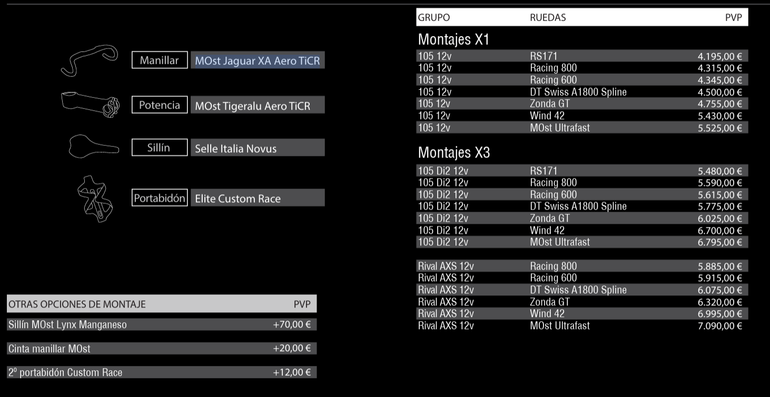Select 2º portabidón Custom Race option

[65, 372]
